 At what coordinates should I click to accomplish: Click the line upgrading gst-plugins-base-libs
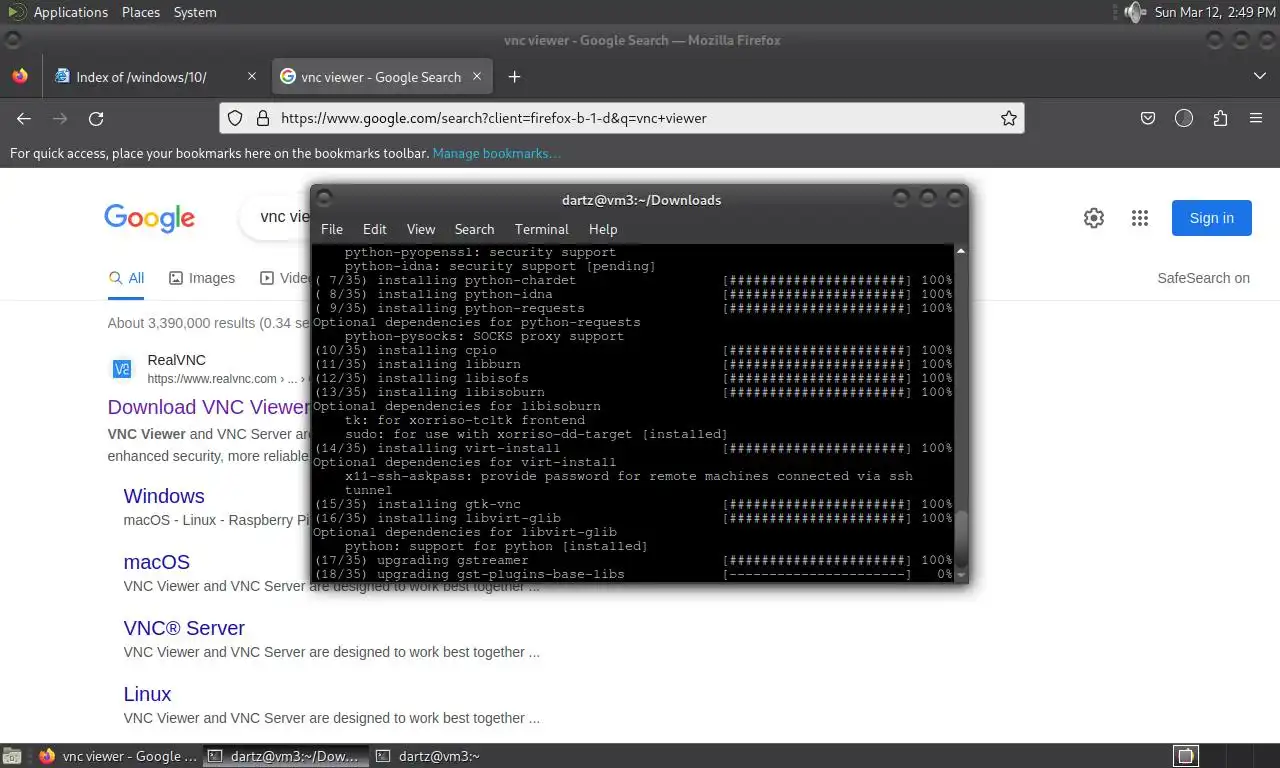tap(633, 574)
